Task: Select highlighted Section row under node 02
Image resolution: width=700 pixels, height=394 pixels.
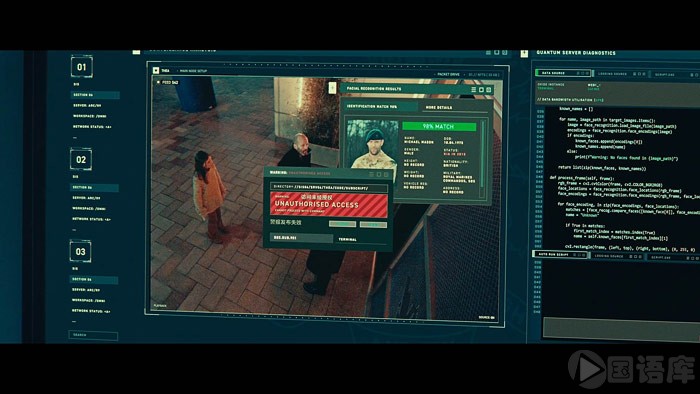Action: pyautogui.click(x=94, y=187)
